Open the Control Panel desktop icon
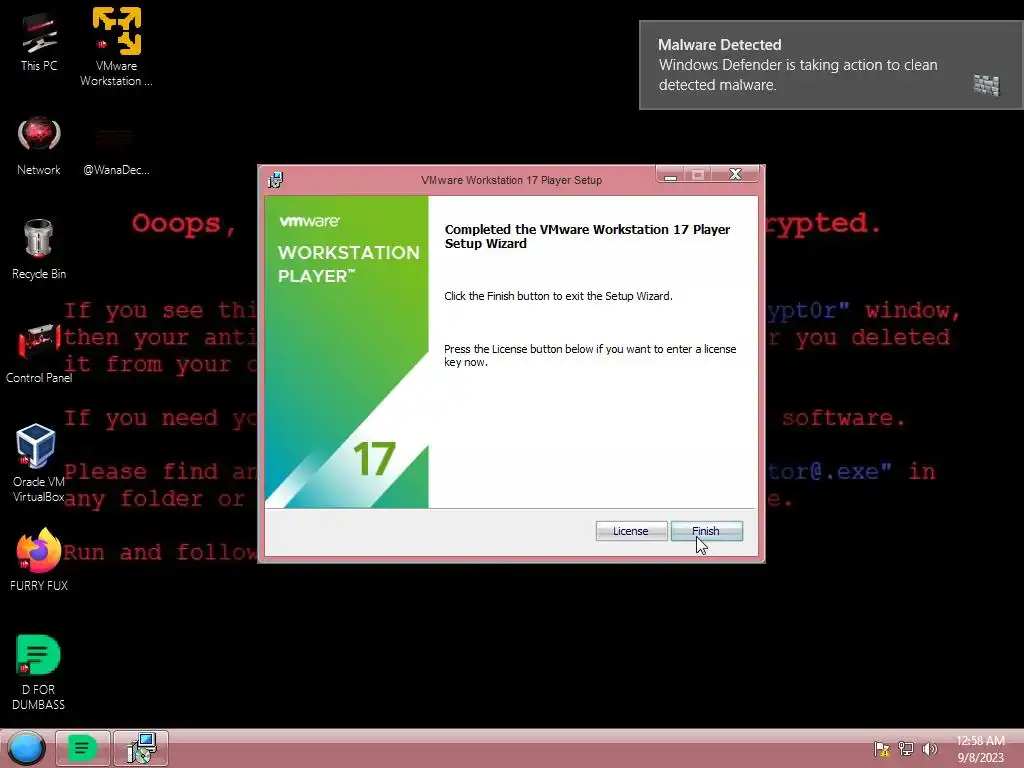 pyautogui.click(x=39, y=353)
